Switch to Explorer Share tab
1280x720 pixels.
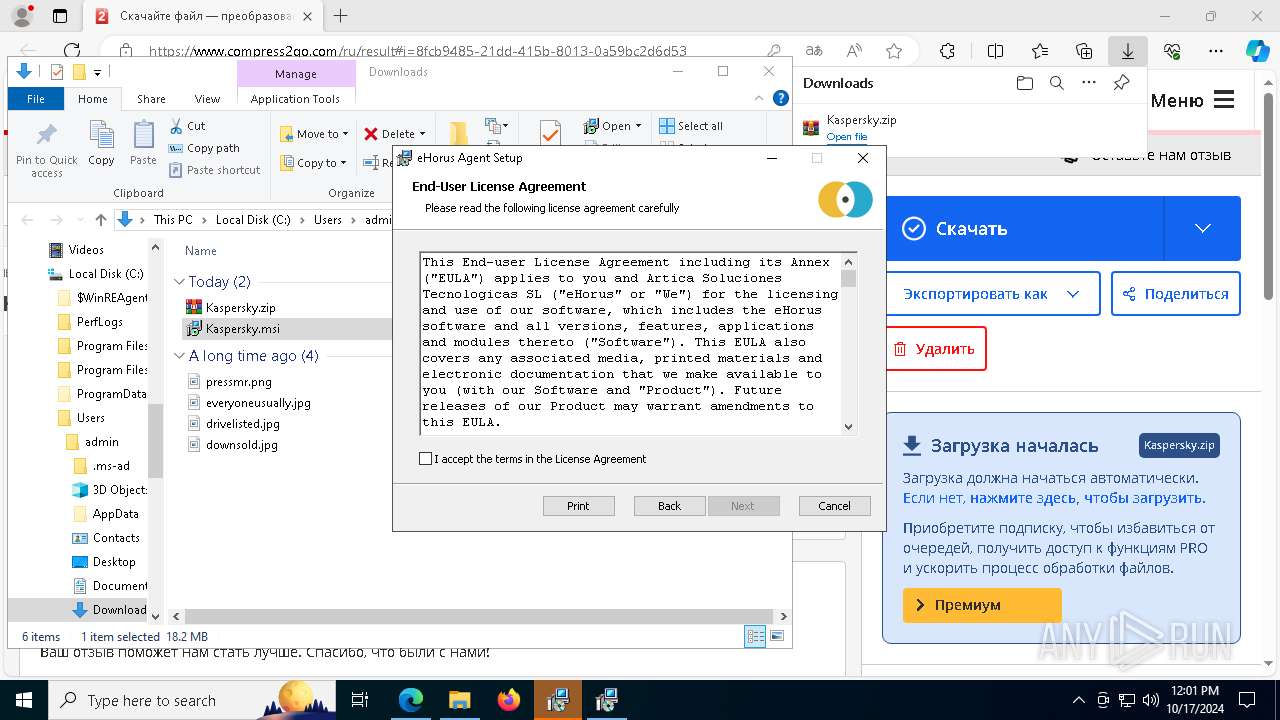[x=151, y=99]
